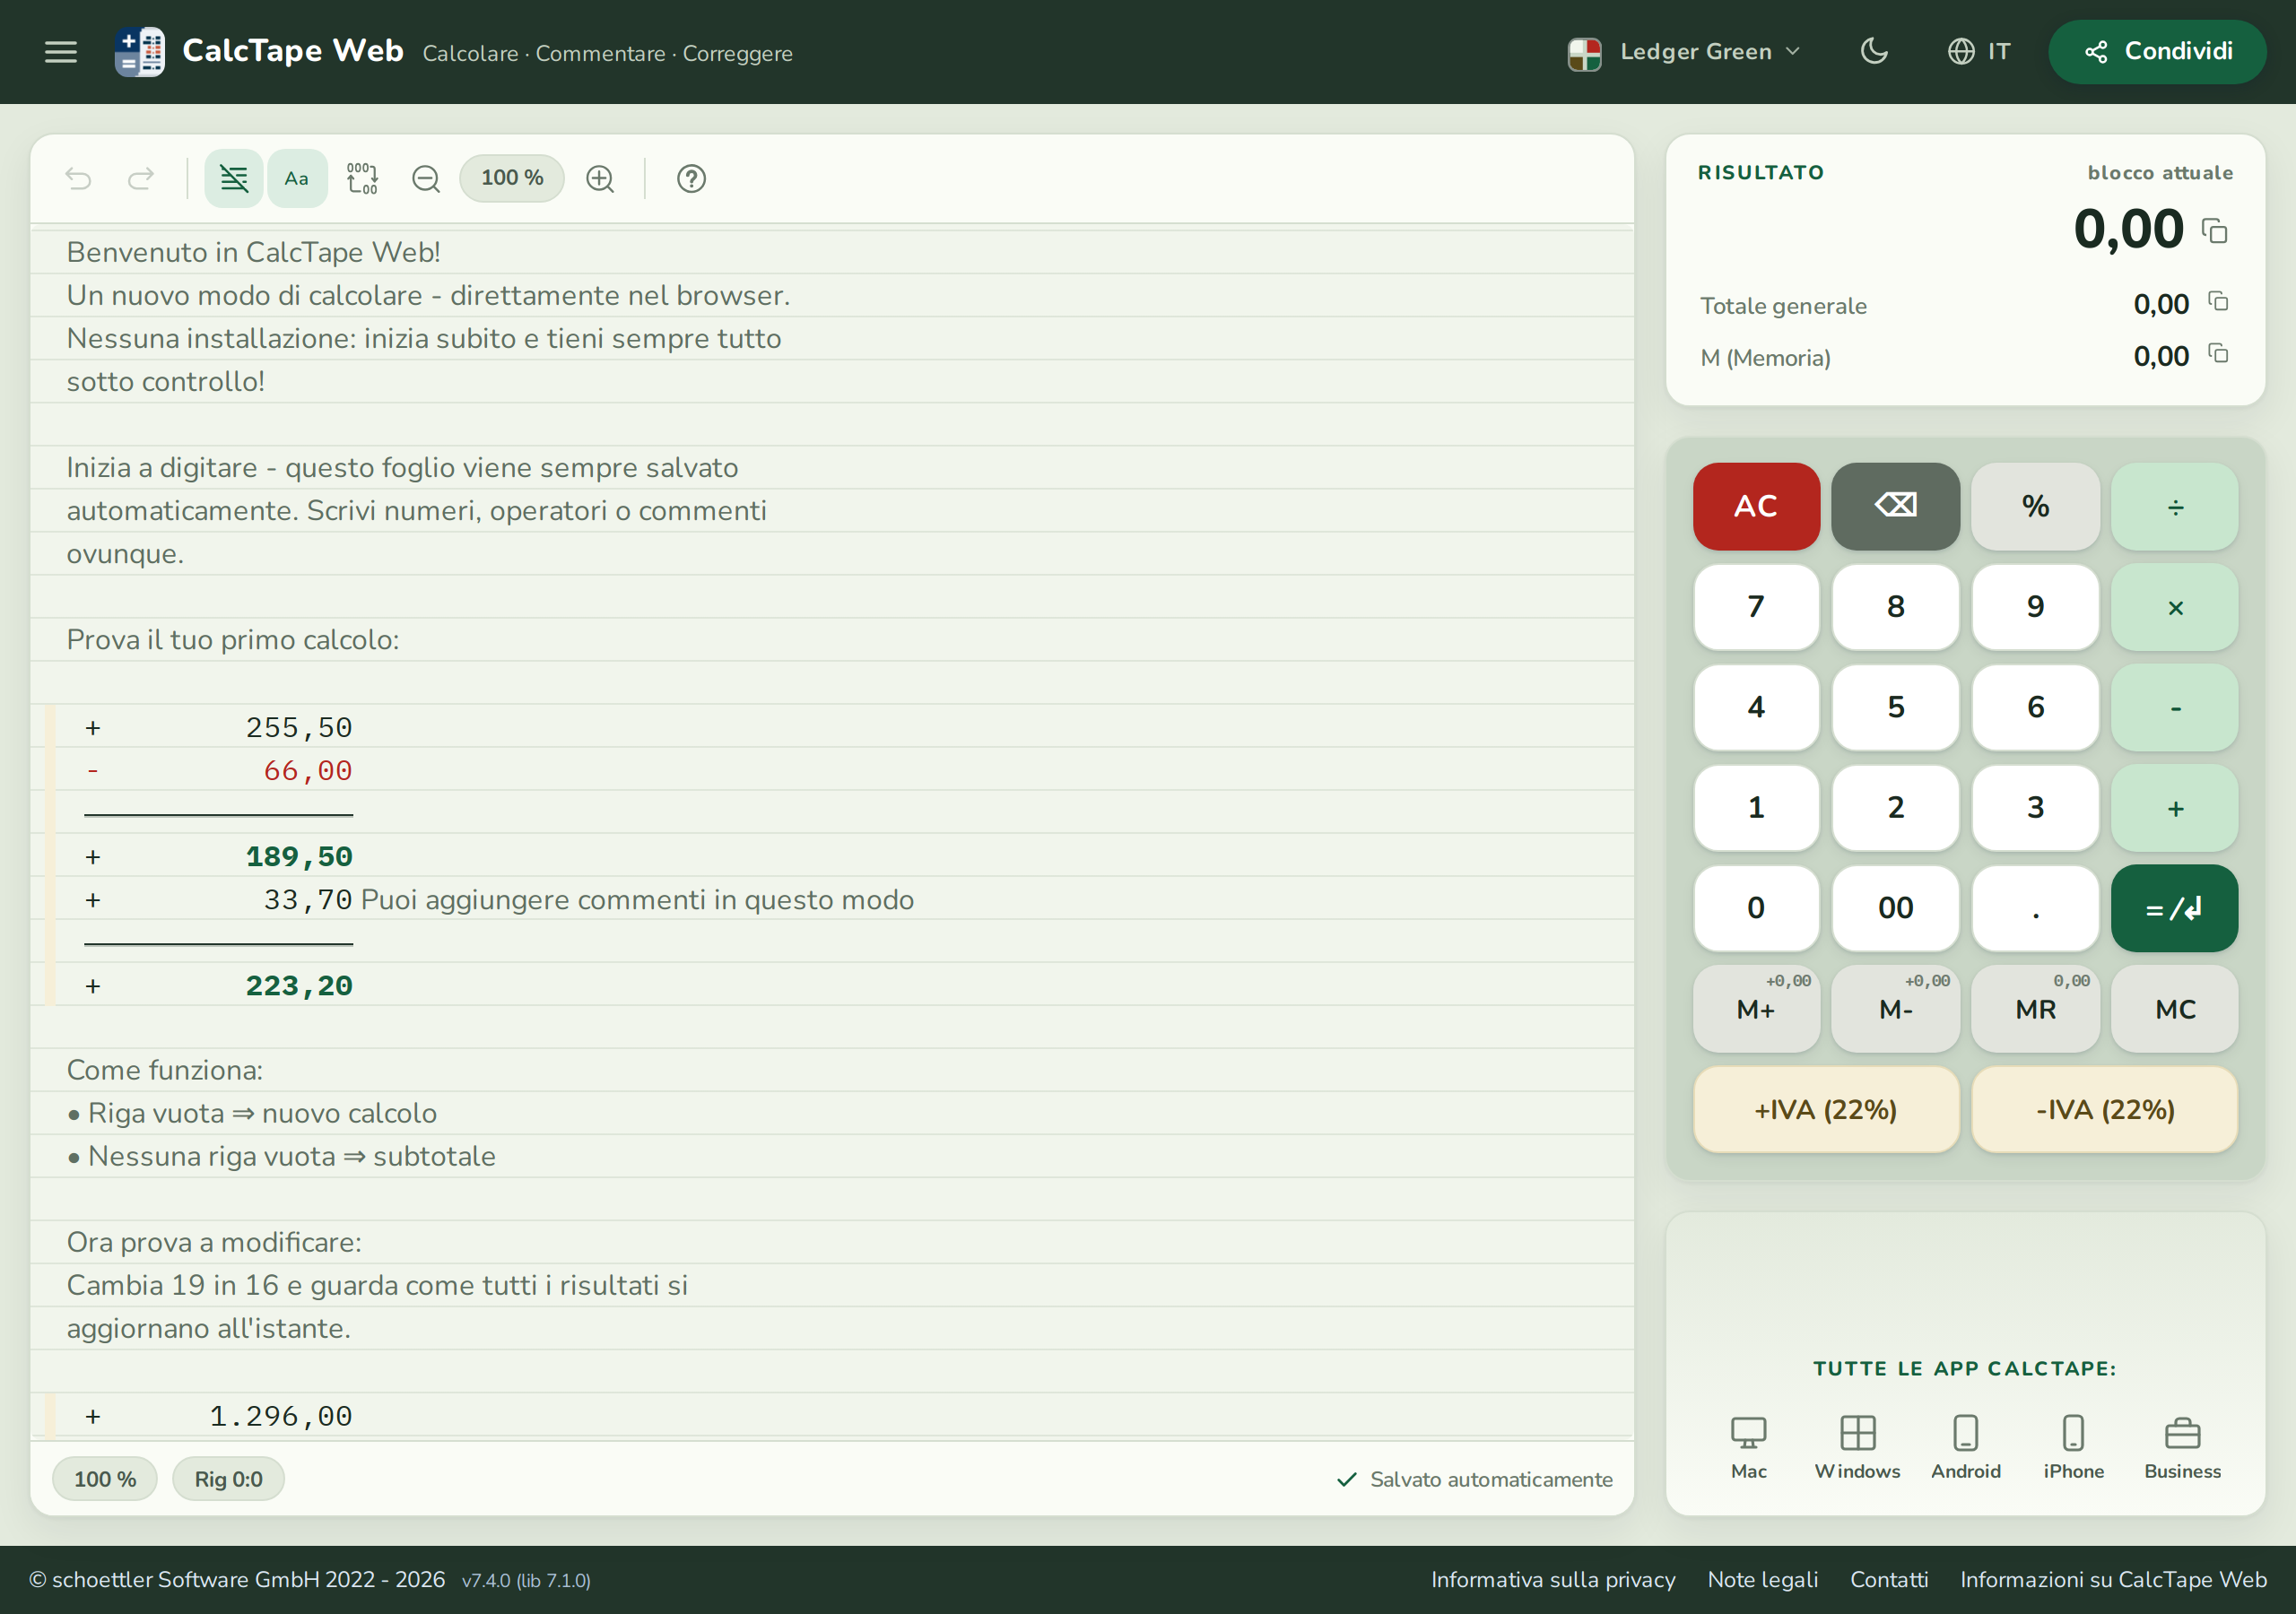This screenshot has width=2296, height=1614.
Task: Click the Condividi share button
Action: 2157,51
